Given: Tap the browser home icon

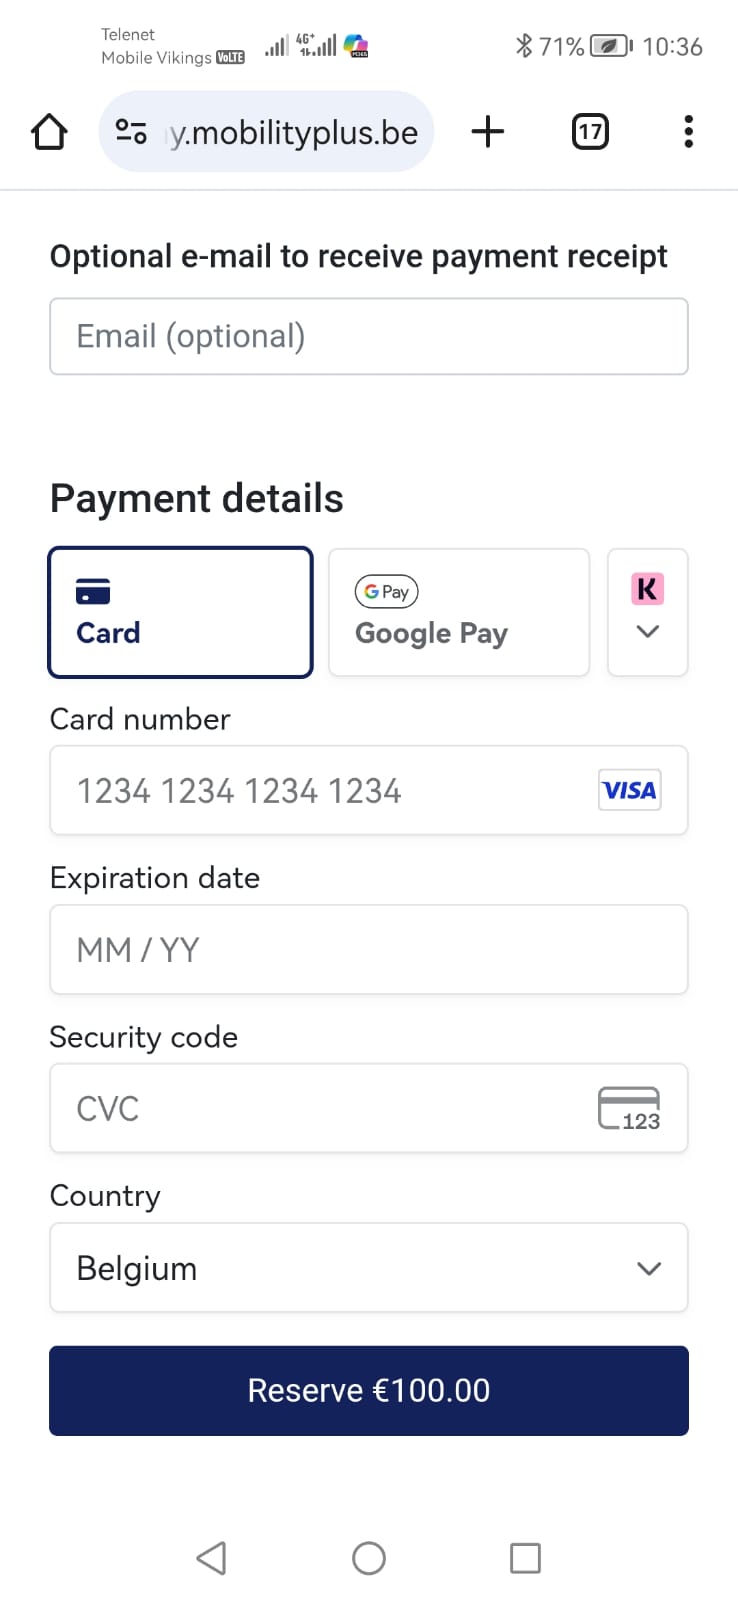Looking at the screenshot, I should (49, 131).
